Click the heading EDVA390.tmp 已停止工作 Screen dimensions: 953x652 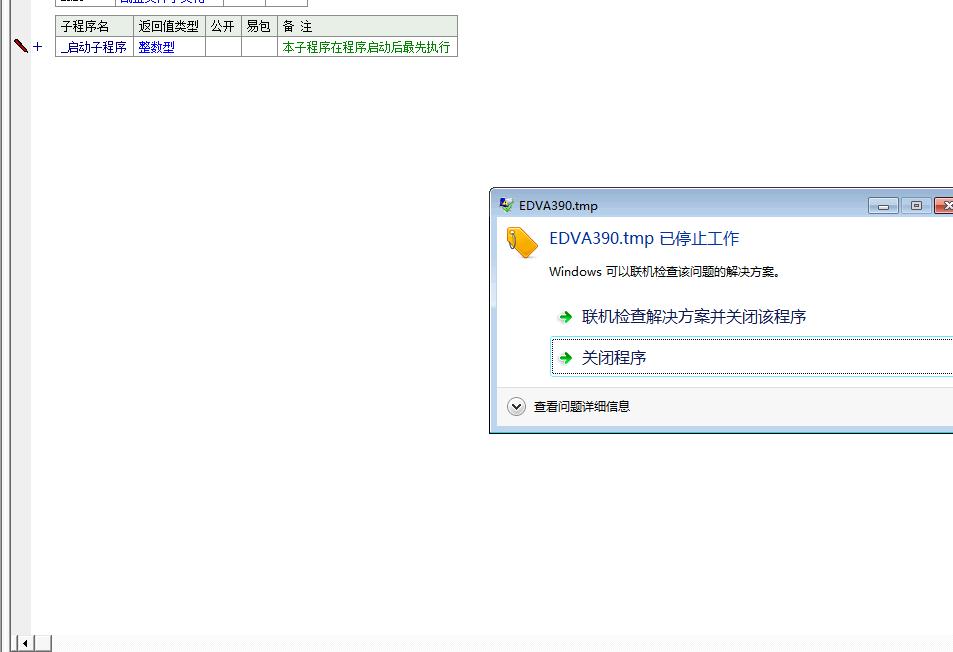(644, 238)
